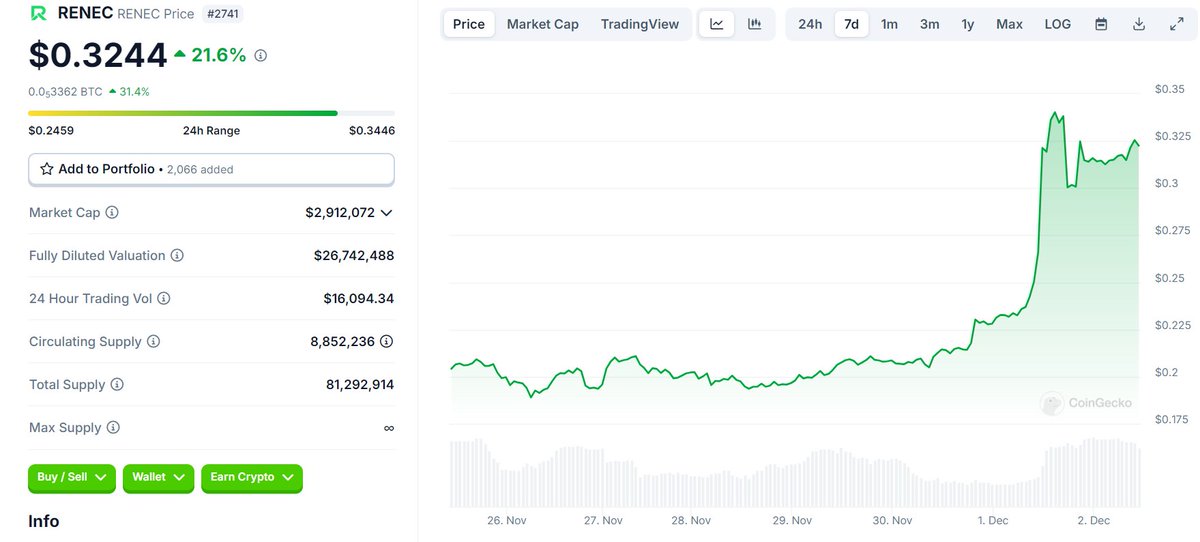Switch to the TradingView tab
The width and height of the screenshot is (1200, 542).
point(640,24)
